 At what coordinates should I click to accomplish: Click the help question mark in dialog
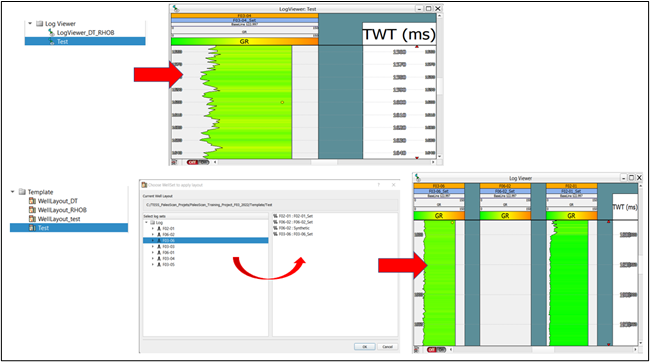(378, 185)
